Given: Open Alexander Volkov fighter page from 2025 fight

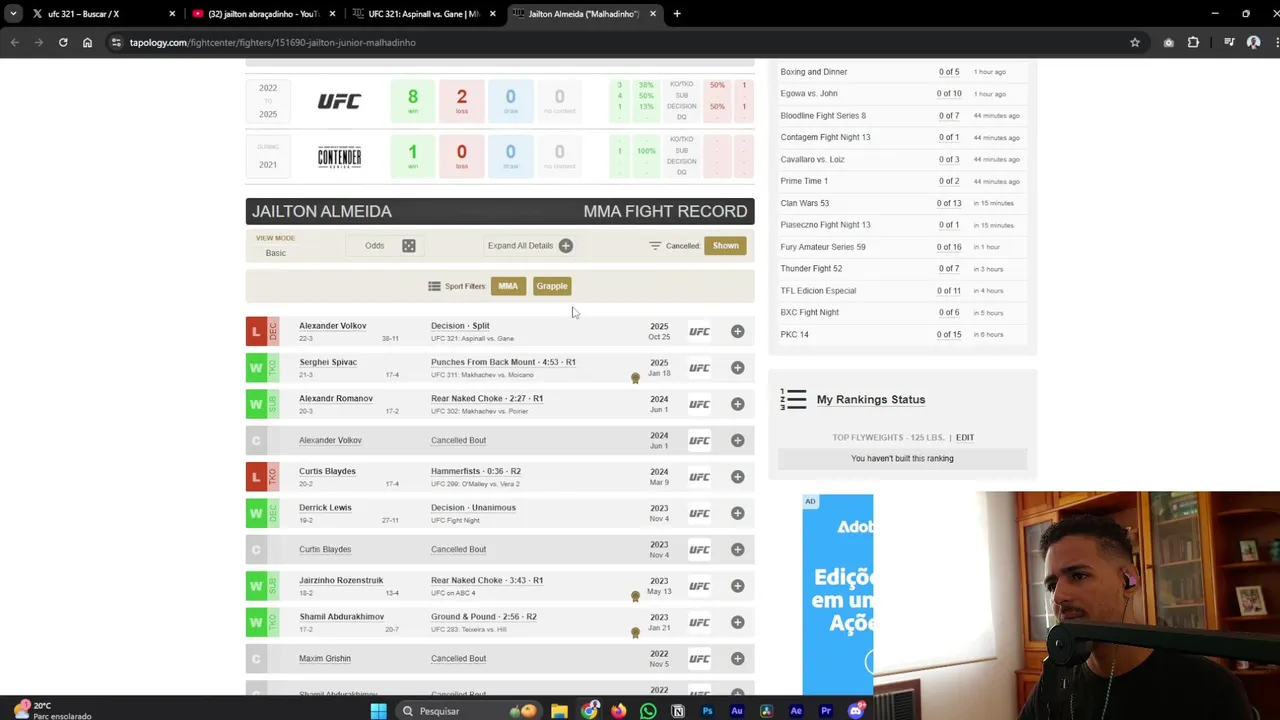Looking at the screenshot, I should coord(333,326).
